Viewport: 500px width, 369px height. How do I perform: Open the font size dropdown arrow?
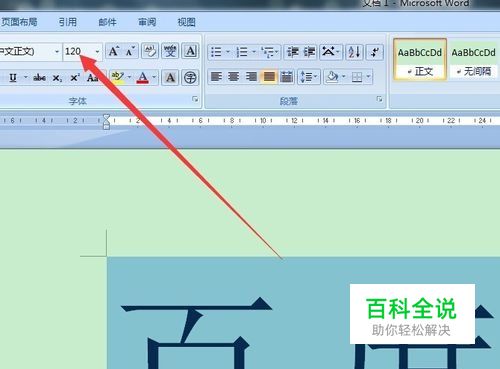click(x=97, y=52)
